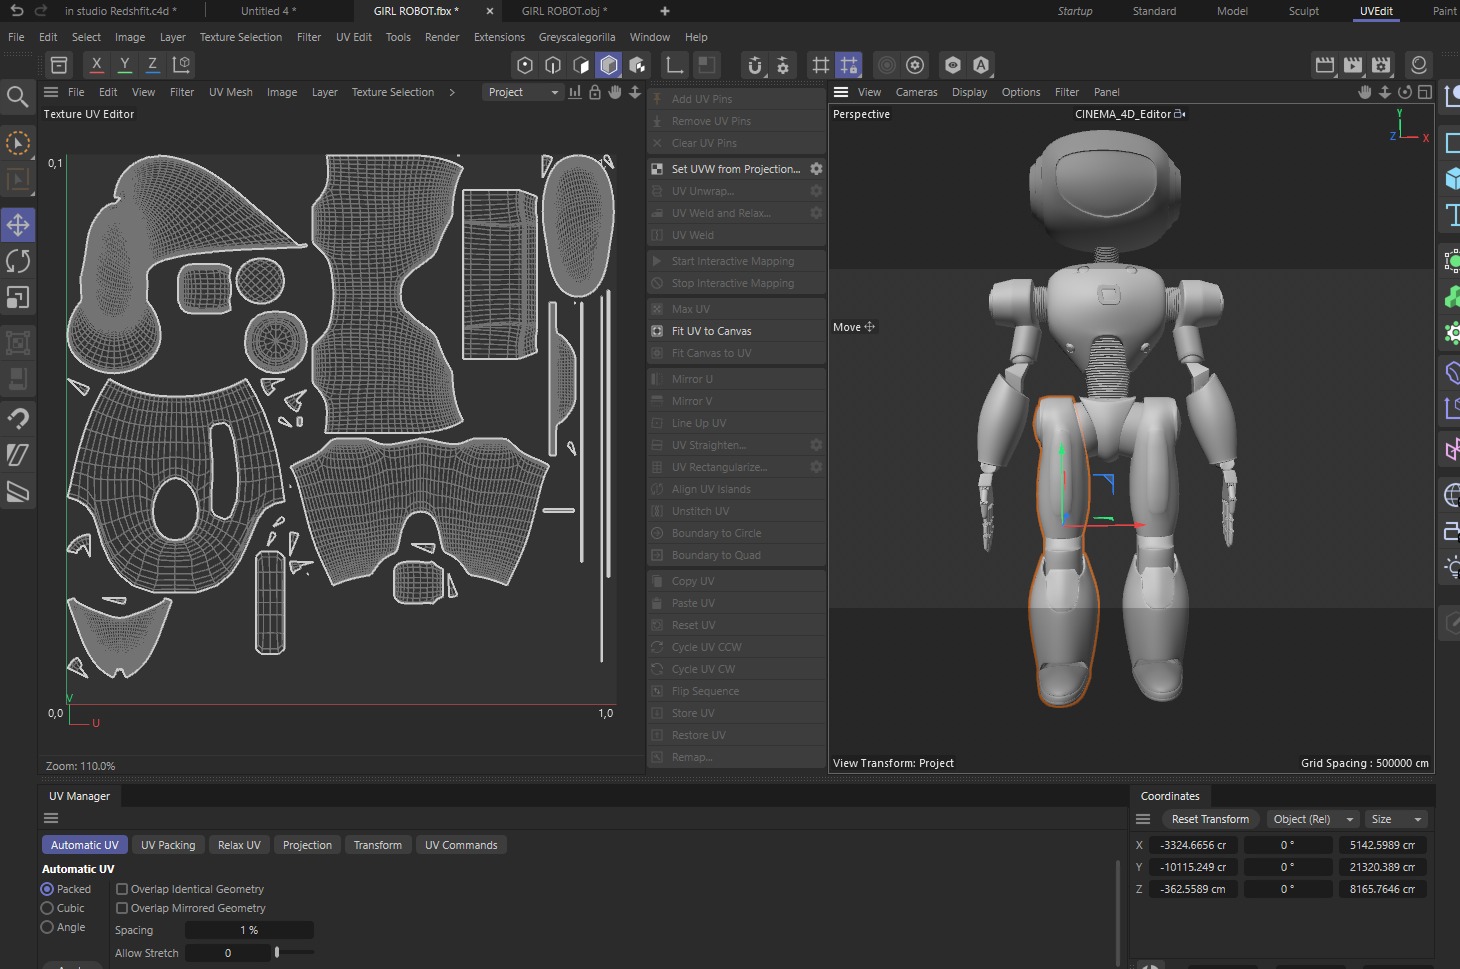Screen dimensions: 1460x969
Task: Open Texture UV Editor hamburger menu
Action: (51, 92)
